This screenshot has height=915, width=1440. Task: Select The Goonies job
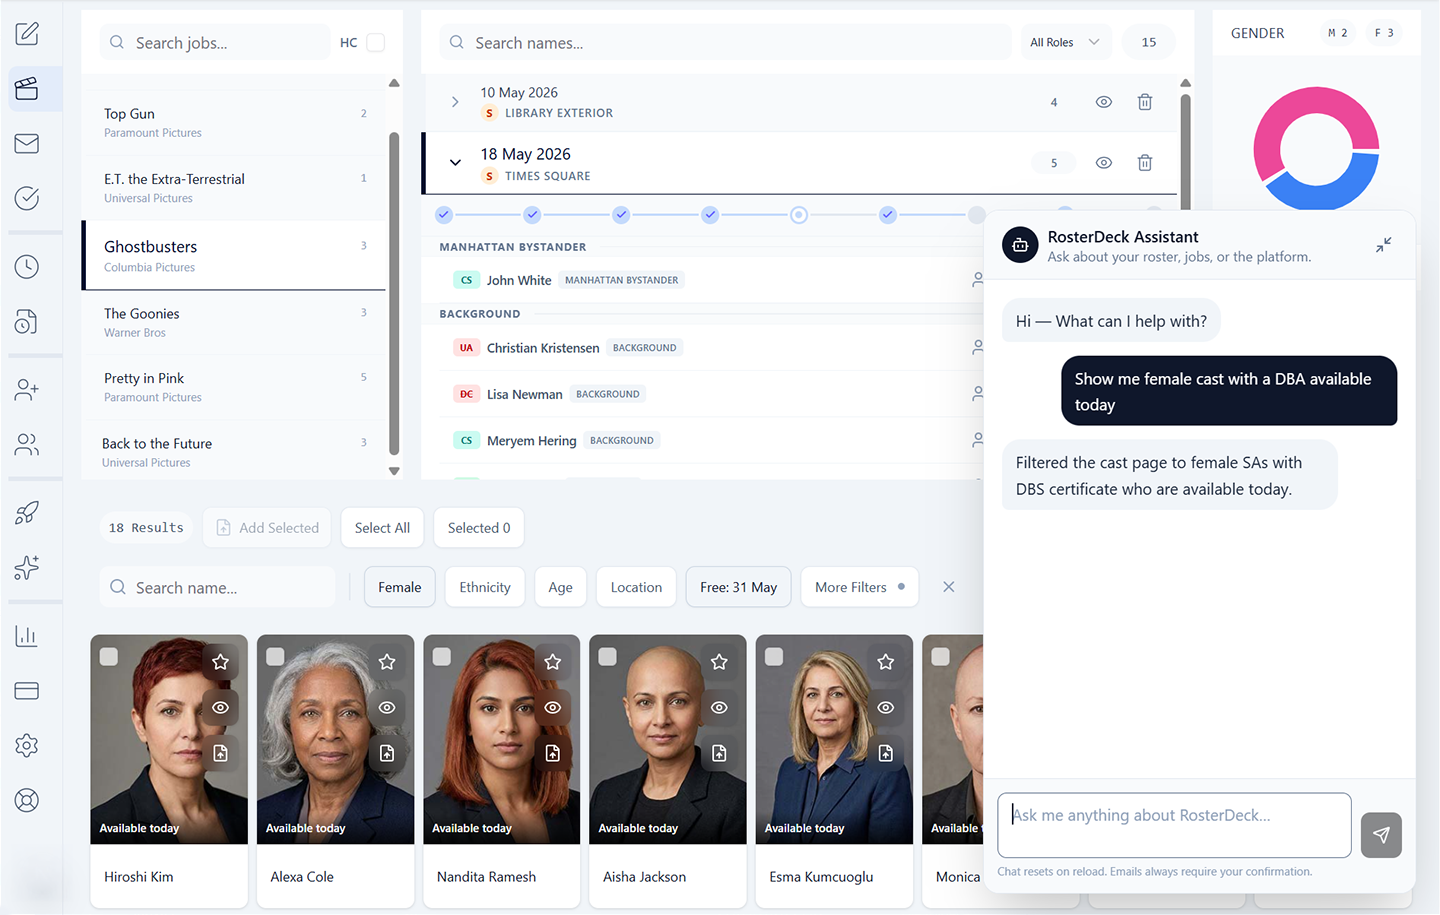point(235,322)
